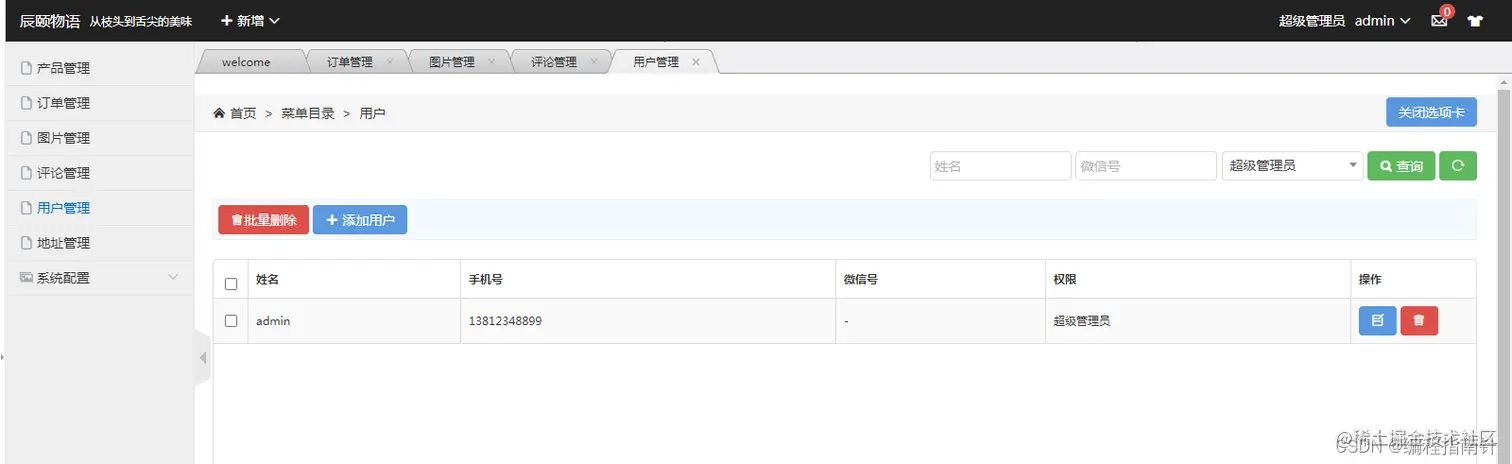This screenshot has height=464, width=1512.
Task: Expand the 系统配置 sidebar menu
Action: (100, 278)
